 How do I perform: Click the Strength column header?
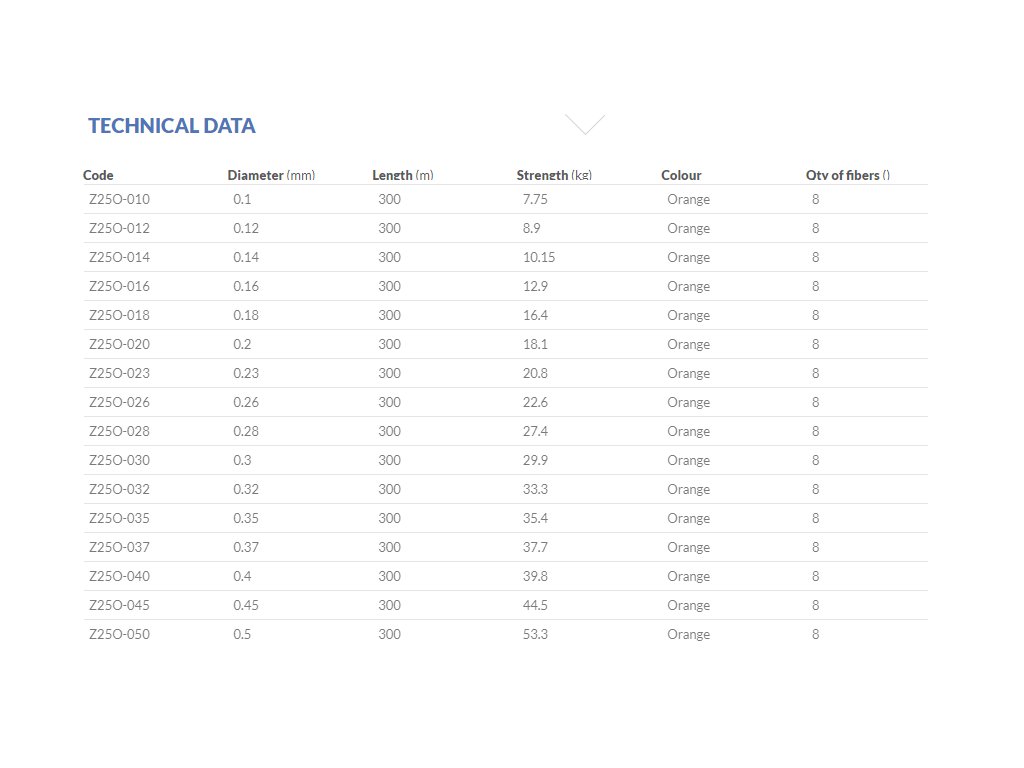tap(554, 175)
